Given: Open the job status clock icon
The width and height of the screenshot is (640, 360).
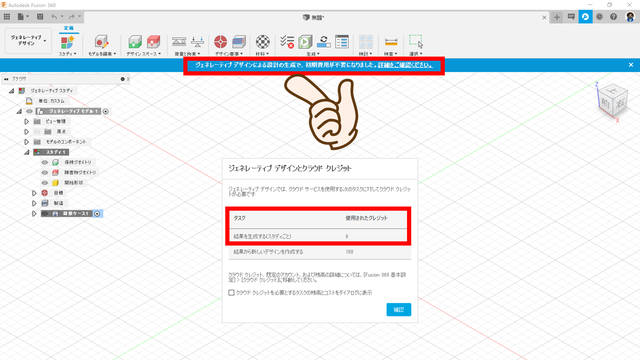Looking at the screenshot, I should click(x=599, y=17).
